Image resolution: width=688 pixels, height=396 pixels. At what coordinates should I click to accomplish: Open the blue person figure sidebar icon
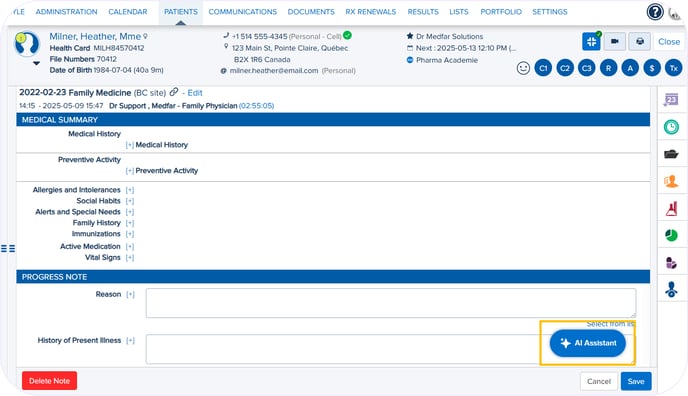pos(671,289)
